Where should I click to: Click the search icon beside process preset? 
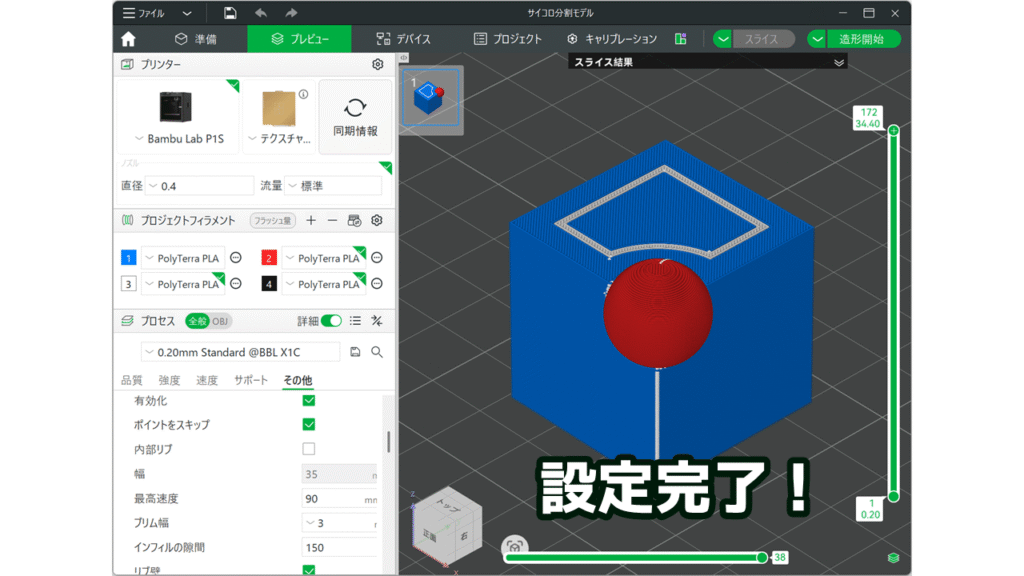pyautogui.click(x=377, y=352)
